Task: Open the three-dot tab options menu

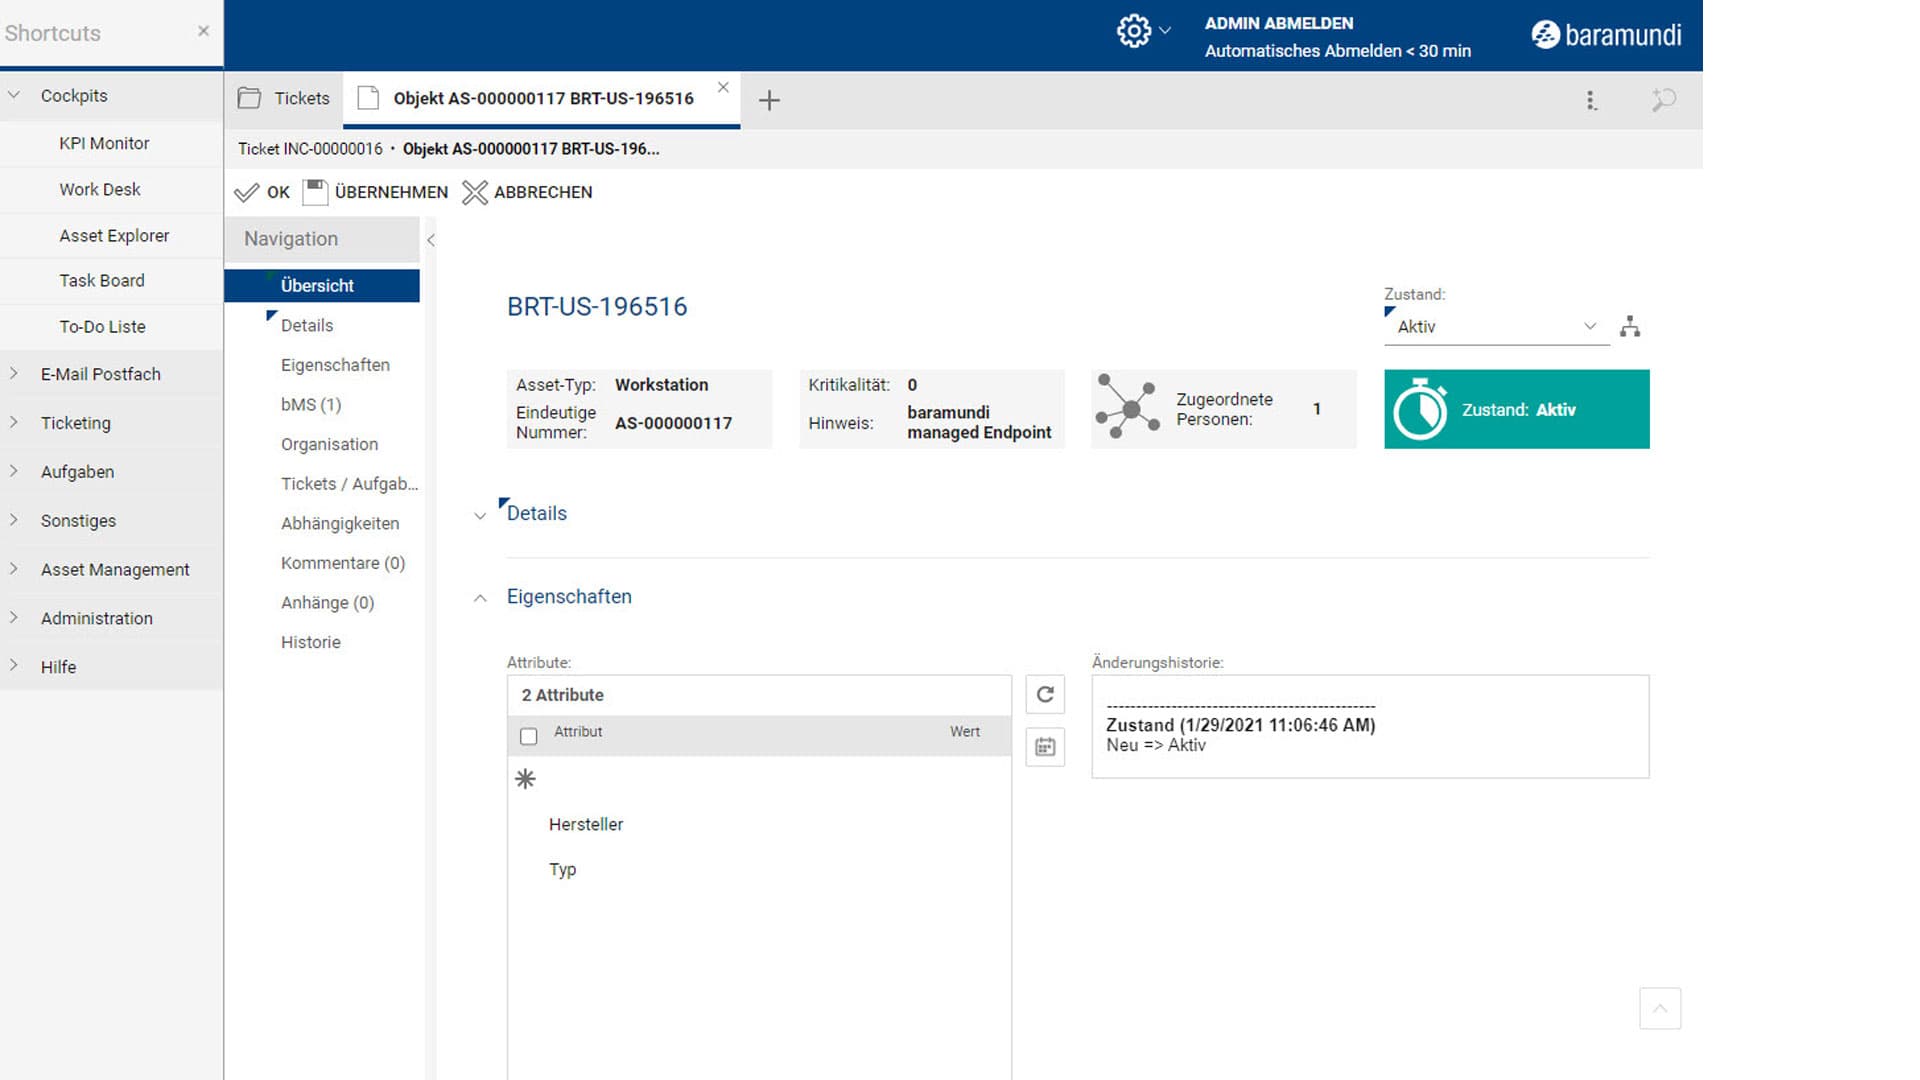Action: click(1590, 100)
